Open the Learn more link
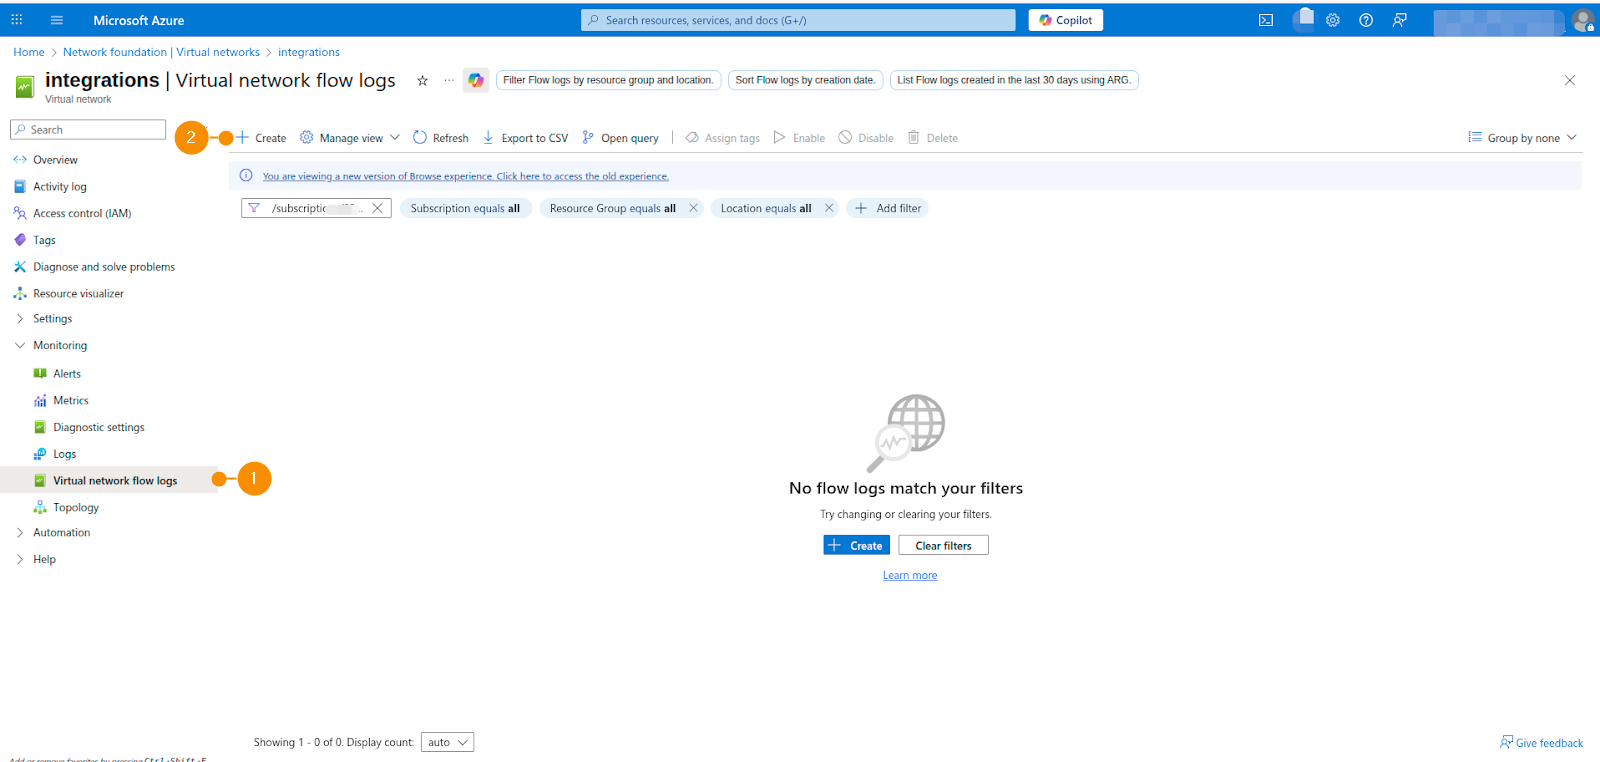 pos(910,576)
